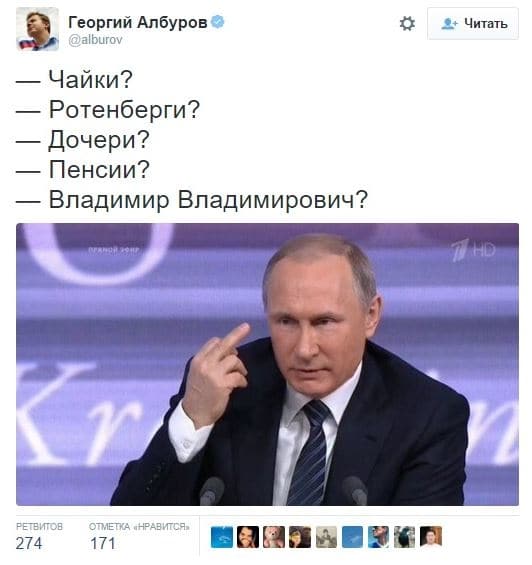The image size is (532, 565).
Task: Click the follow person icon inside Читать
Action: click(449, 24)
